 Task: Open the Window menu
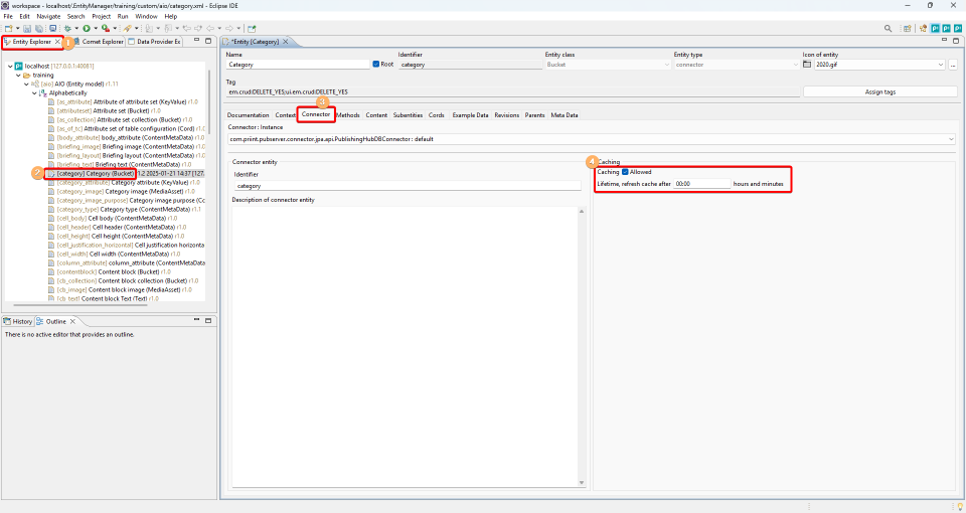pyautogui.click(x=146, y=16)
